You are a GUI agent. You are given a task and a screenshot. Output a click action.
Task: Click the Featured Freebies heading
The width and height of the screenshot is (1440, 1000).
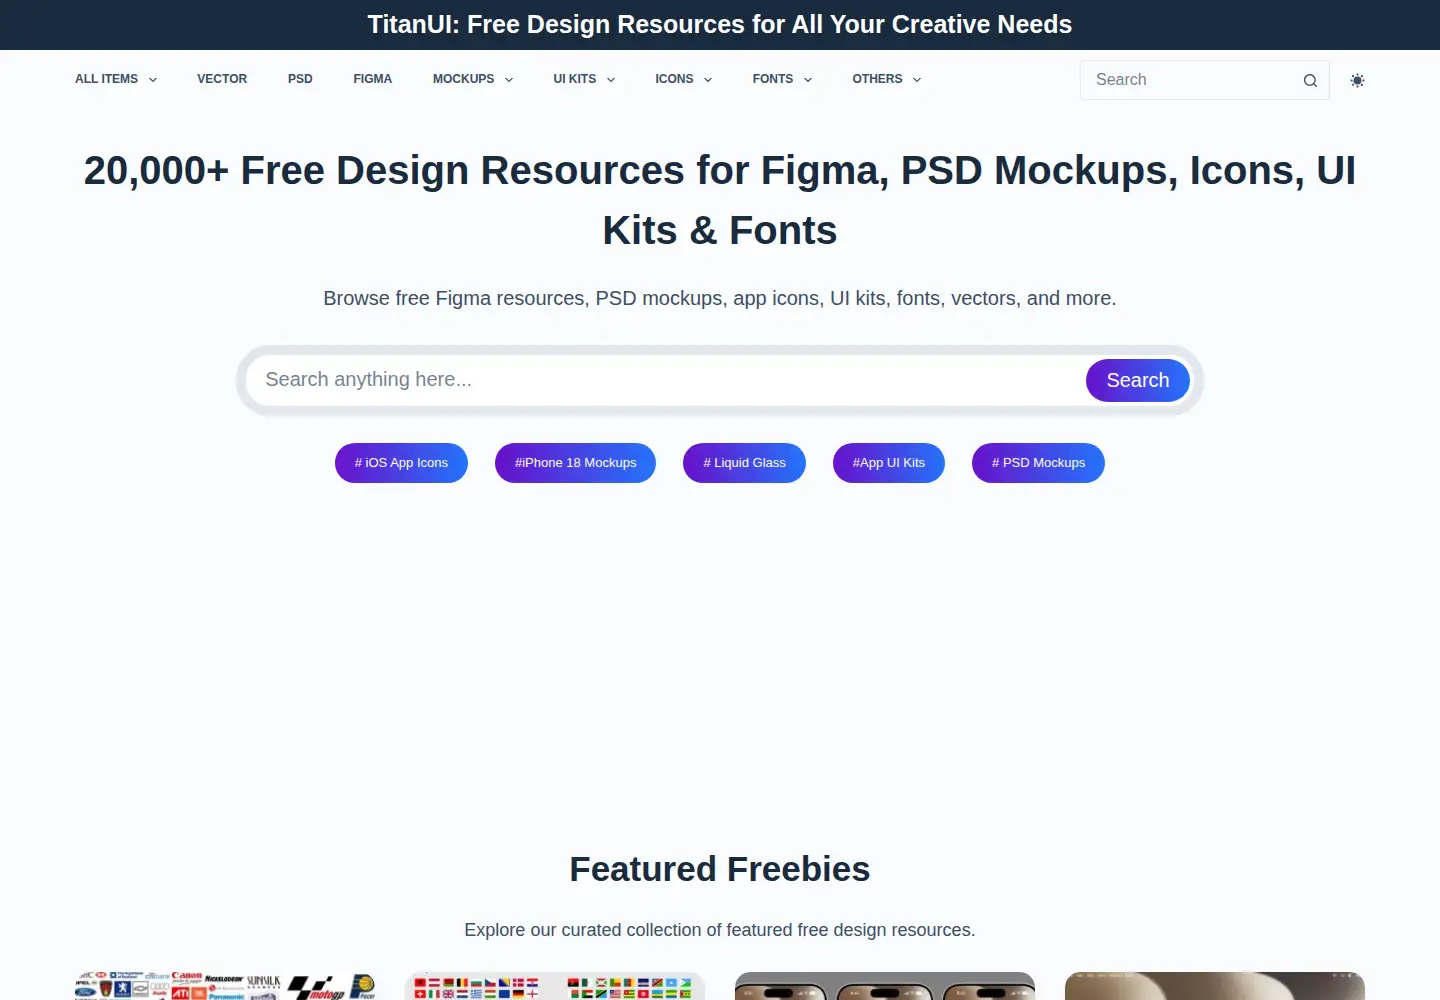click(x=720, y=869)
